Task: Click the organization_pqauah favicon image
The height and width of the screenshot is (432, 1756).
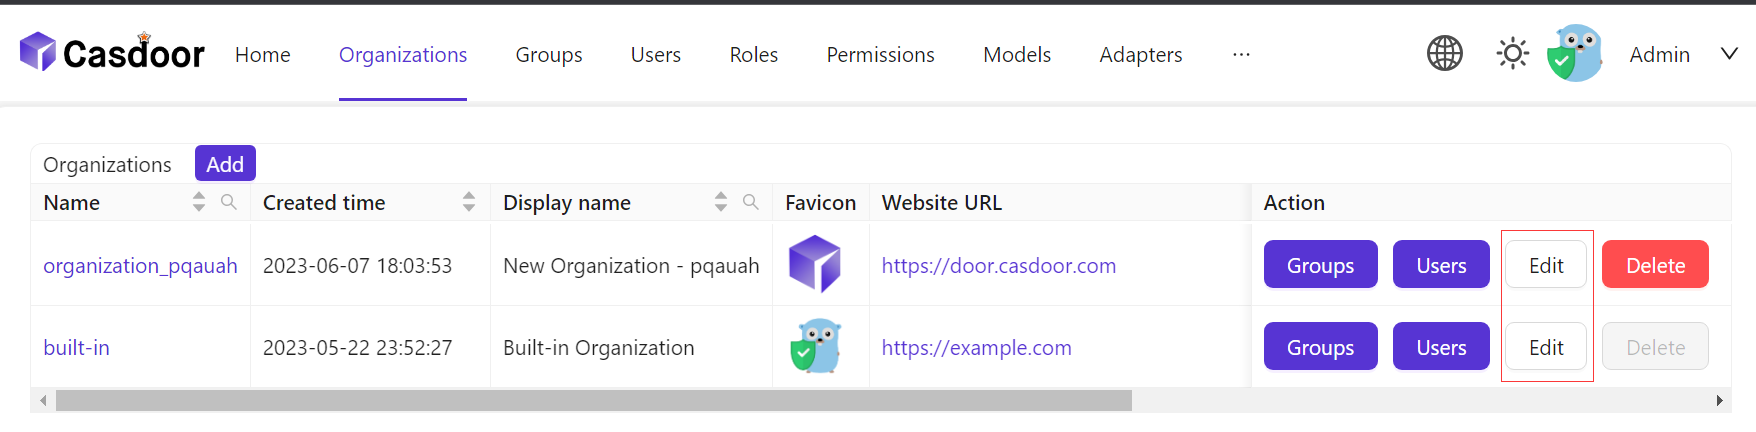Action: 815,264
